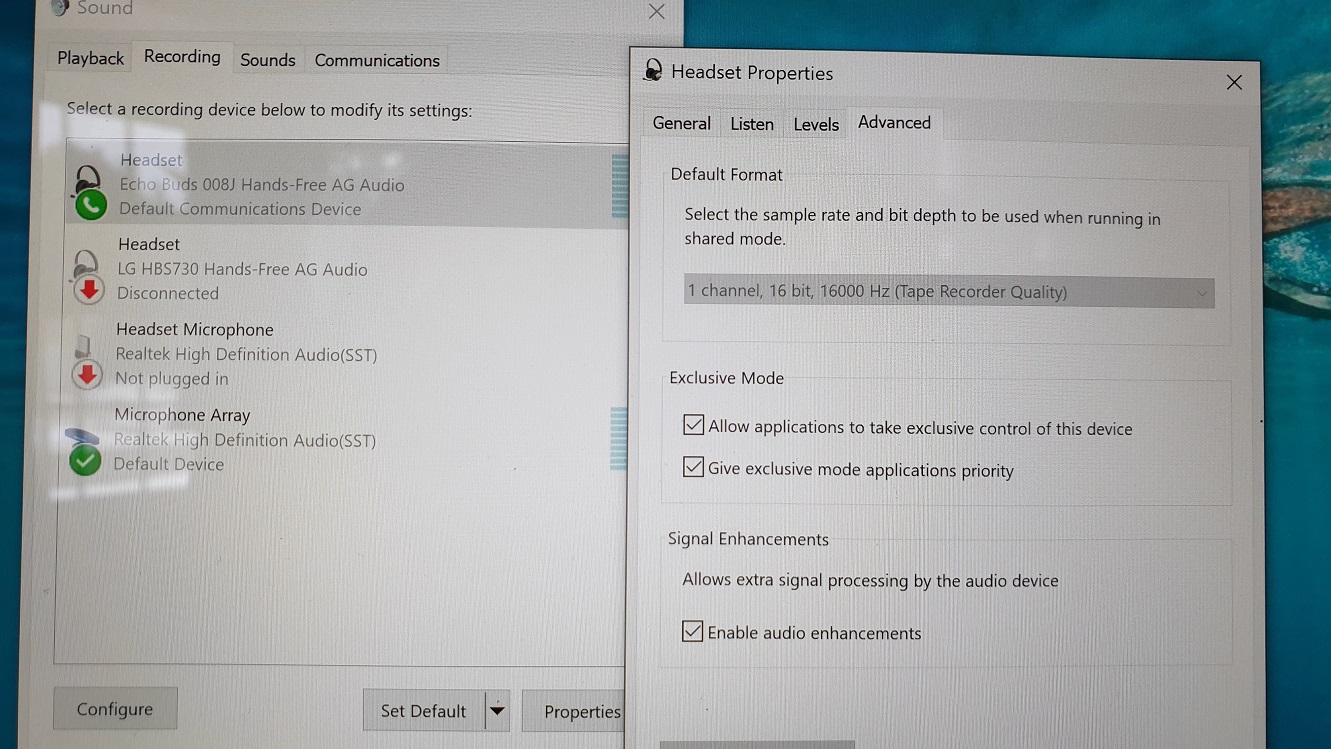Screen dimensions: 1331x749
Task: Open the Listen tab in Headset Properties
Action: click(x=752, y=124)
